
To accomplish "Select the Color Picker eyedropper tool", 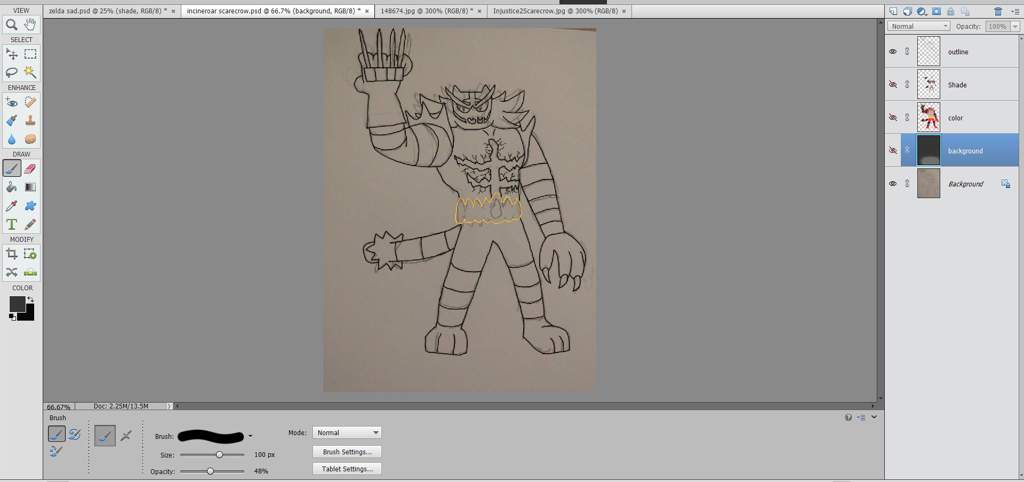I will (12, 206).
